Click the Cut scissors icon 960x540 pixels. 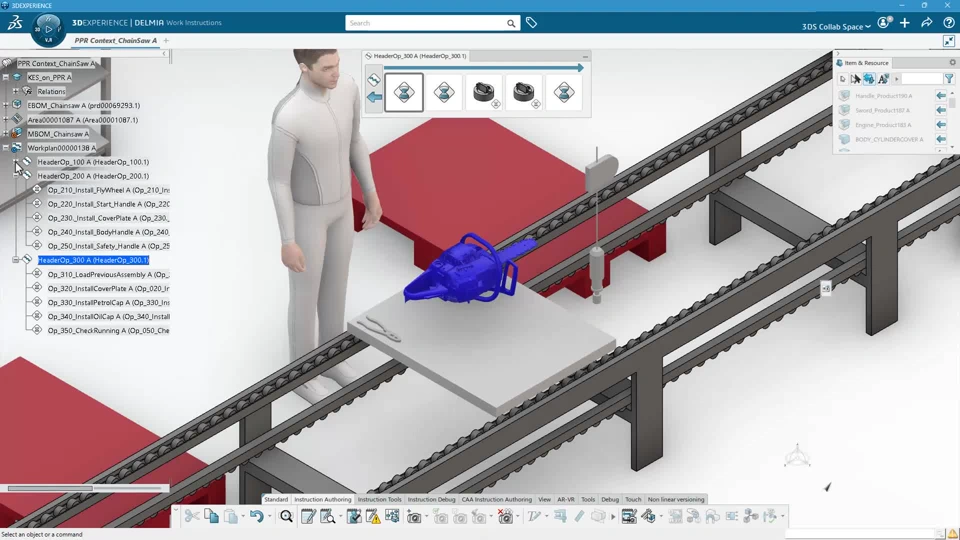point(192,516)
